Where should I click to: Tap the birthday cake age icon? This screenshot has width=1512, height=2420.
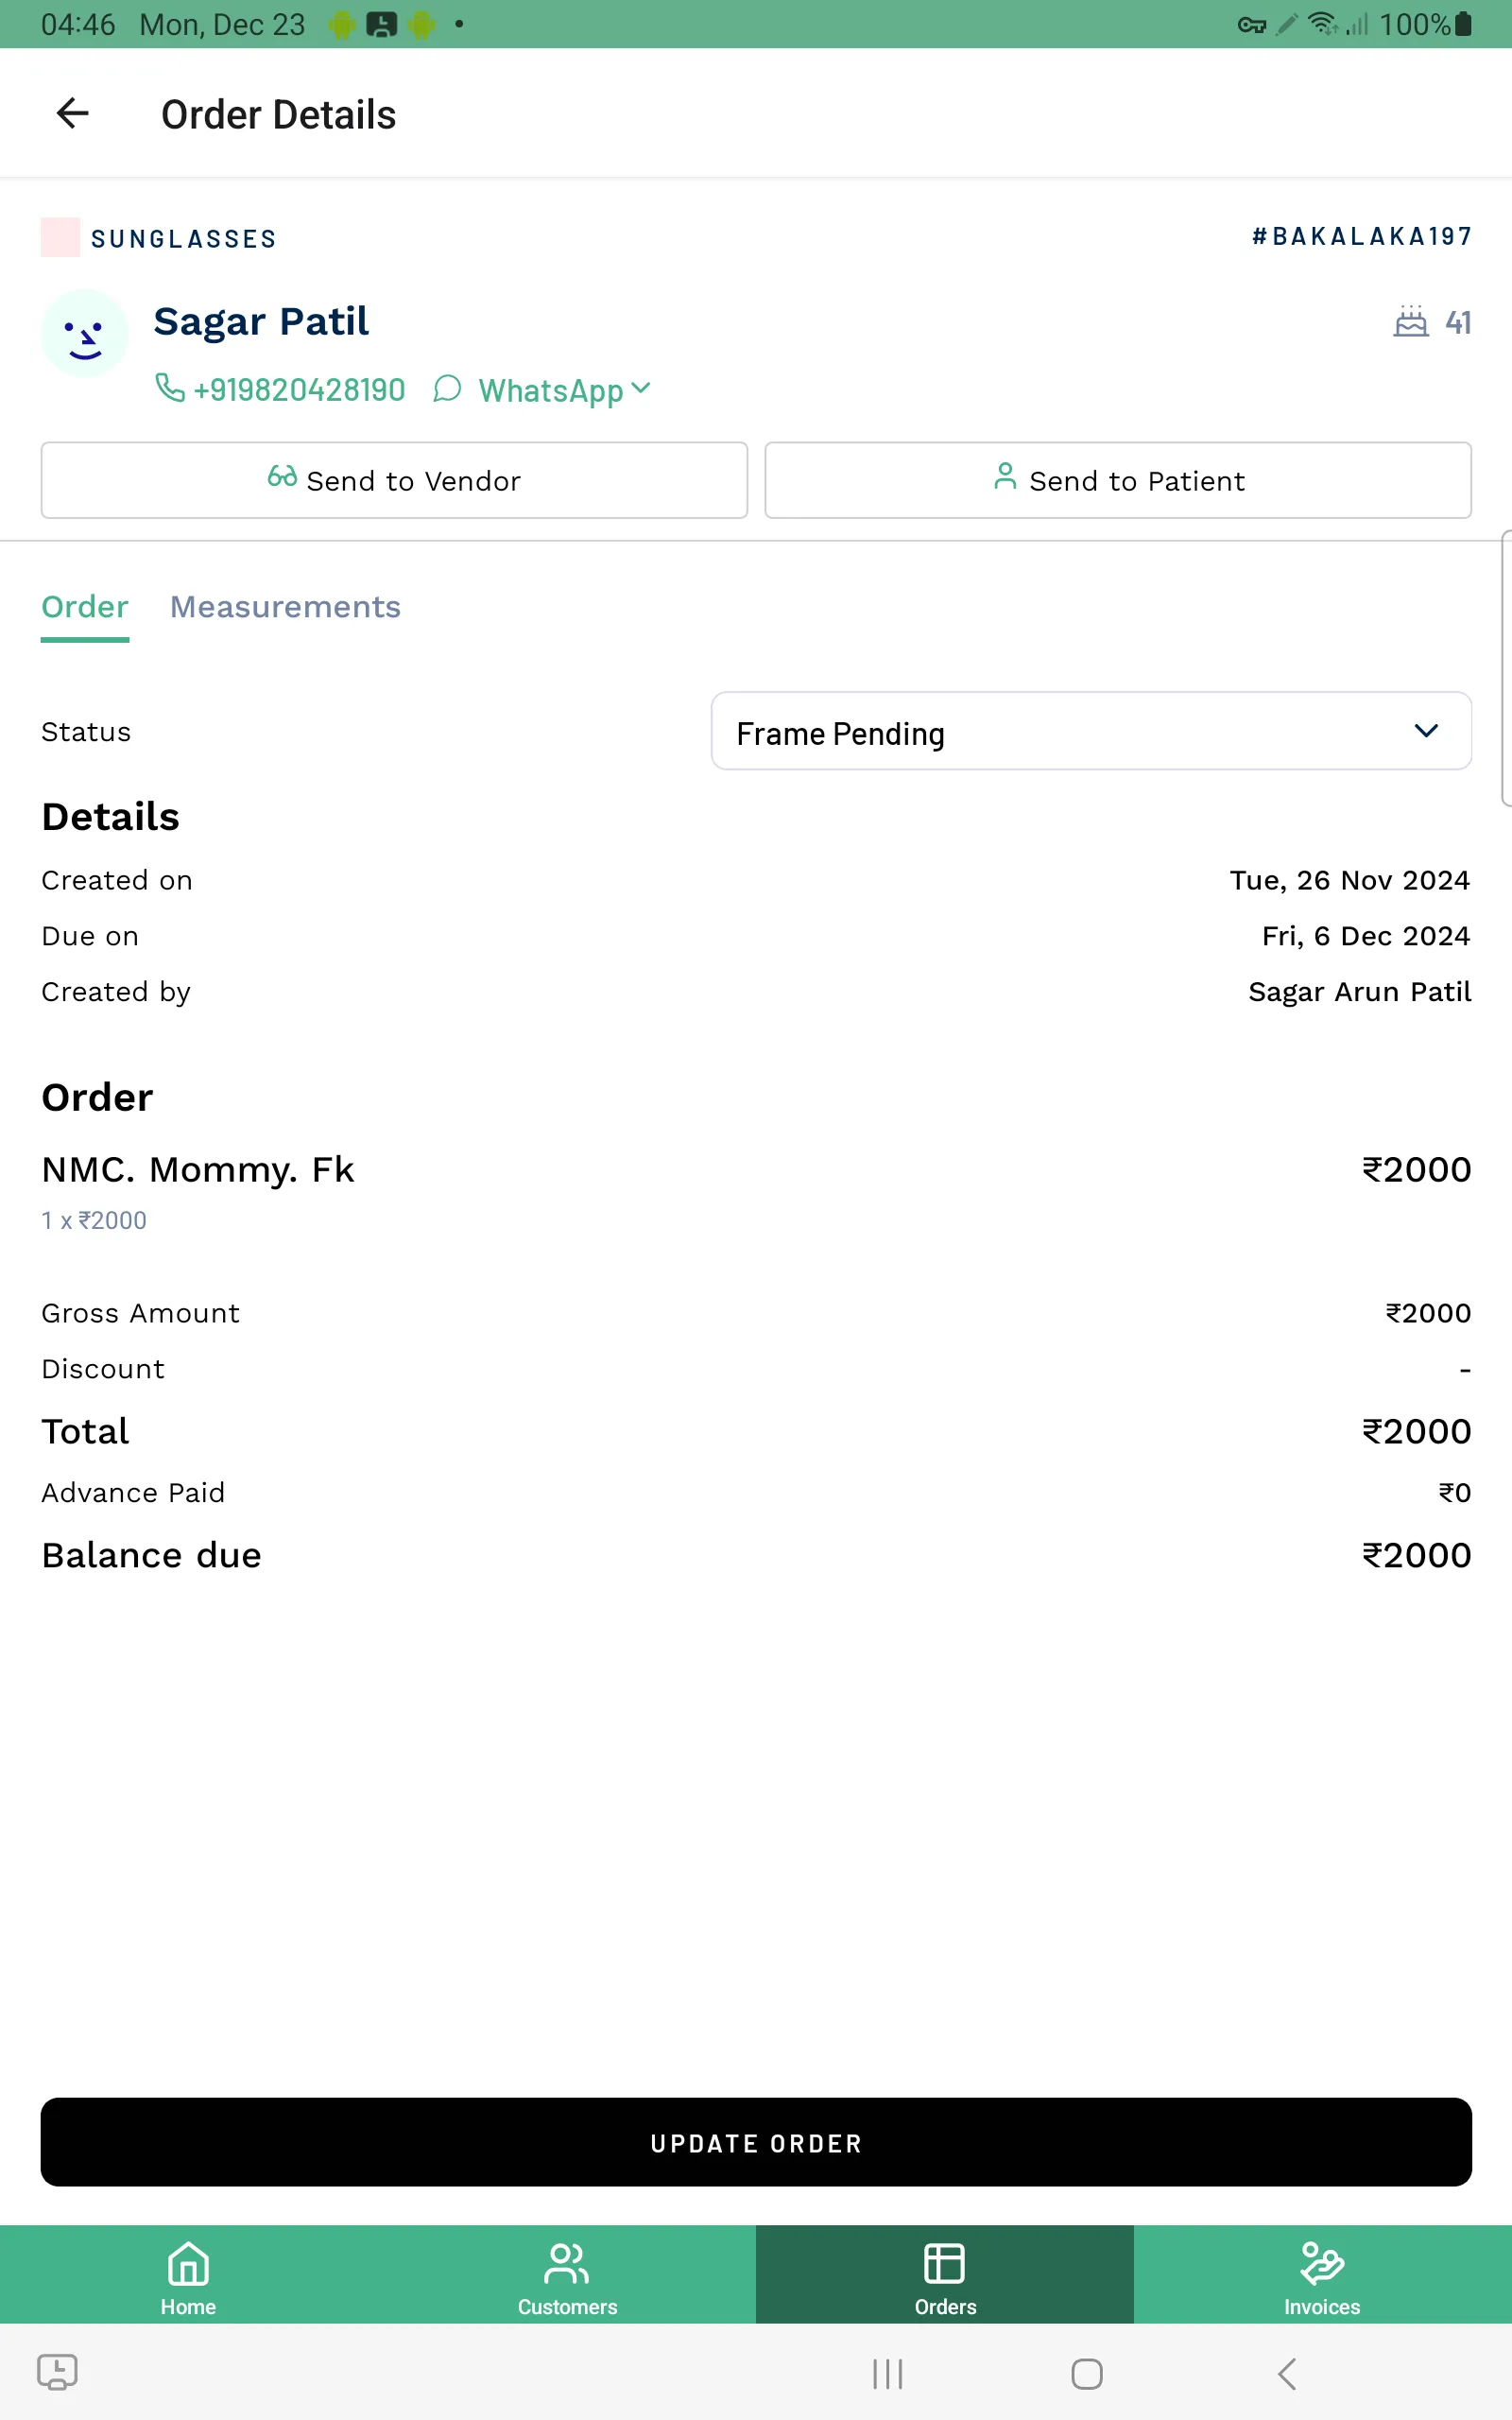point(1411,322)
